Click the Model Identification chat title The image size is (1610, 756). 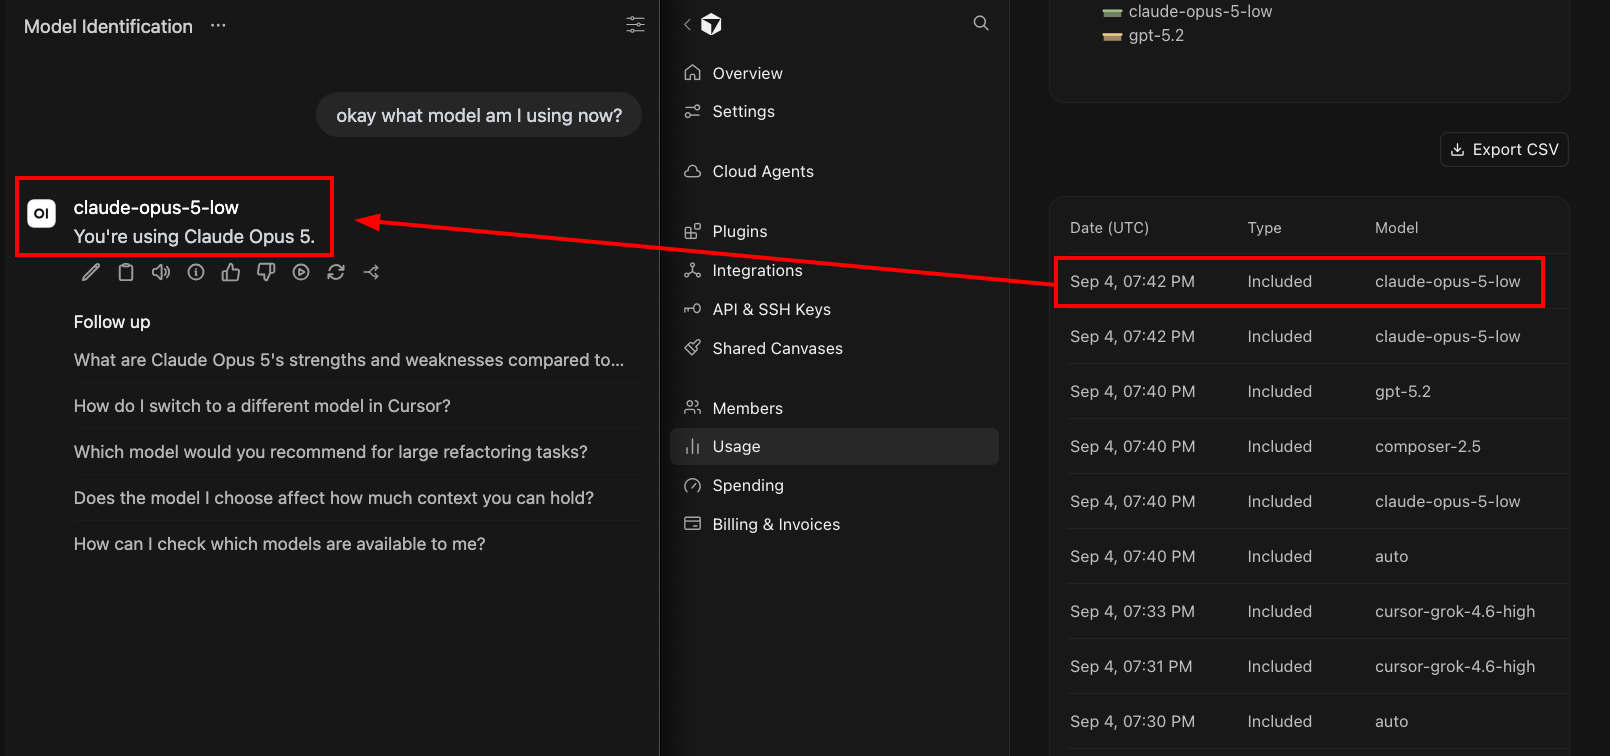tap(108, 27)
